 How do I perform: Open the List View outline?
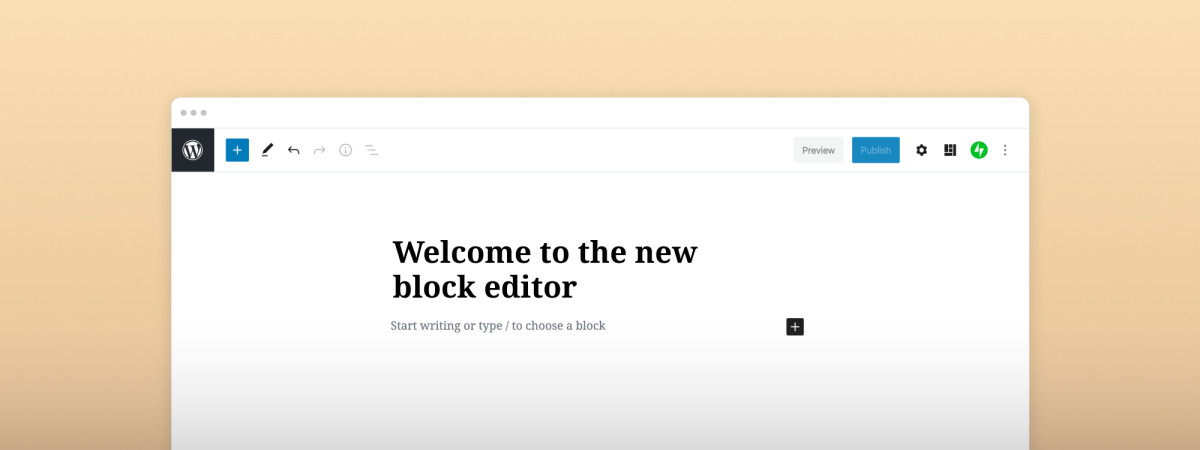(371, 150)
